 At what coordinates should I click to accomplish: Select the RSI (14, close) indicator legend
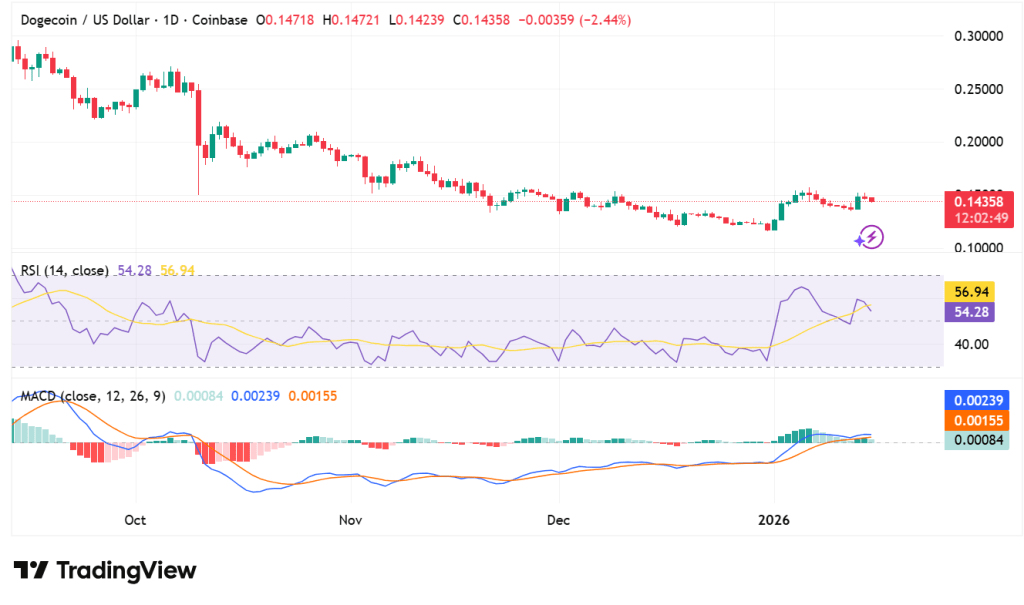(x=65, y=270)
